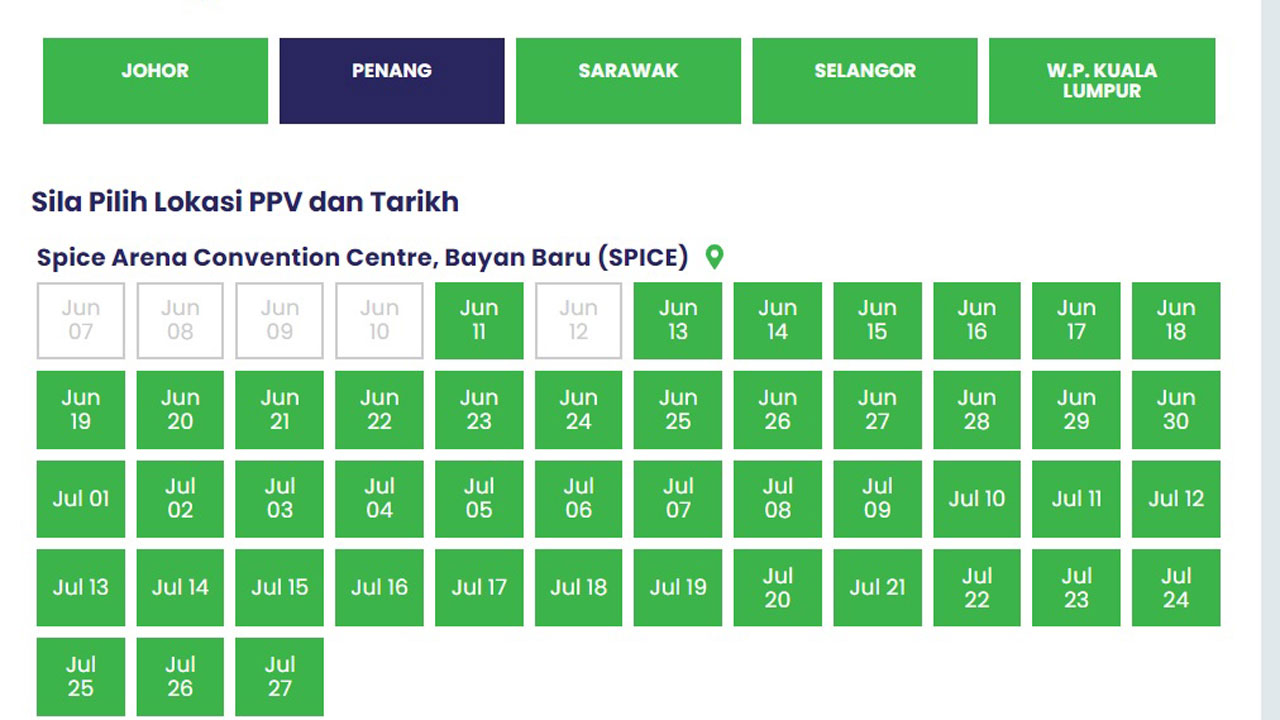Open the Spice Arena Convention Centre location heading

pyautogui.click(x=362, y=257)
